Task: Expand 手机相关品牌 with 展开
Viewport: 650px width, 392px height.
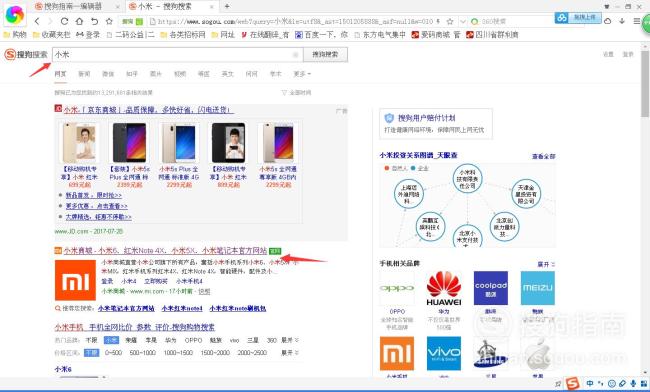Action: point(546,264)
